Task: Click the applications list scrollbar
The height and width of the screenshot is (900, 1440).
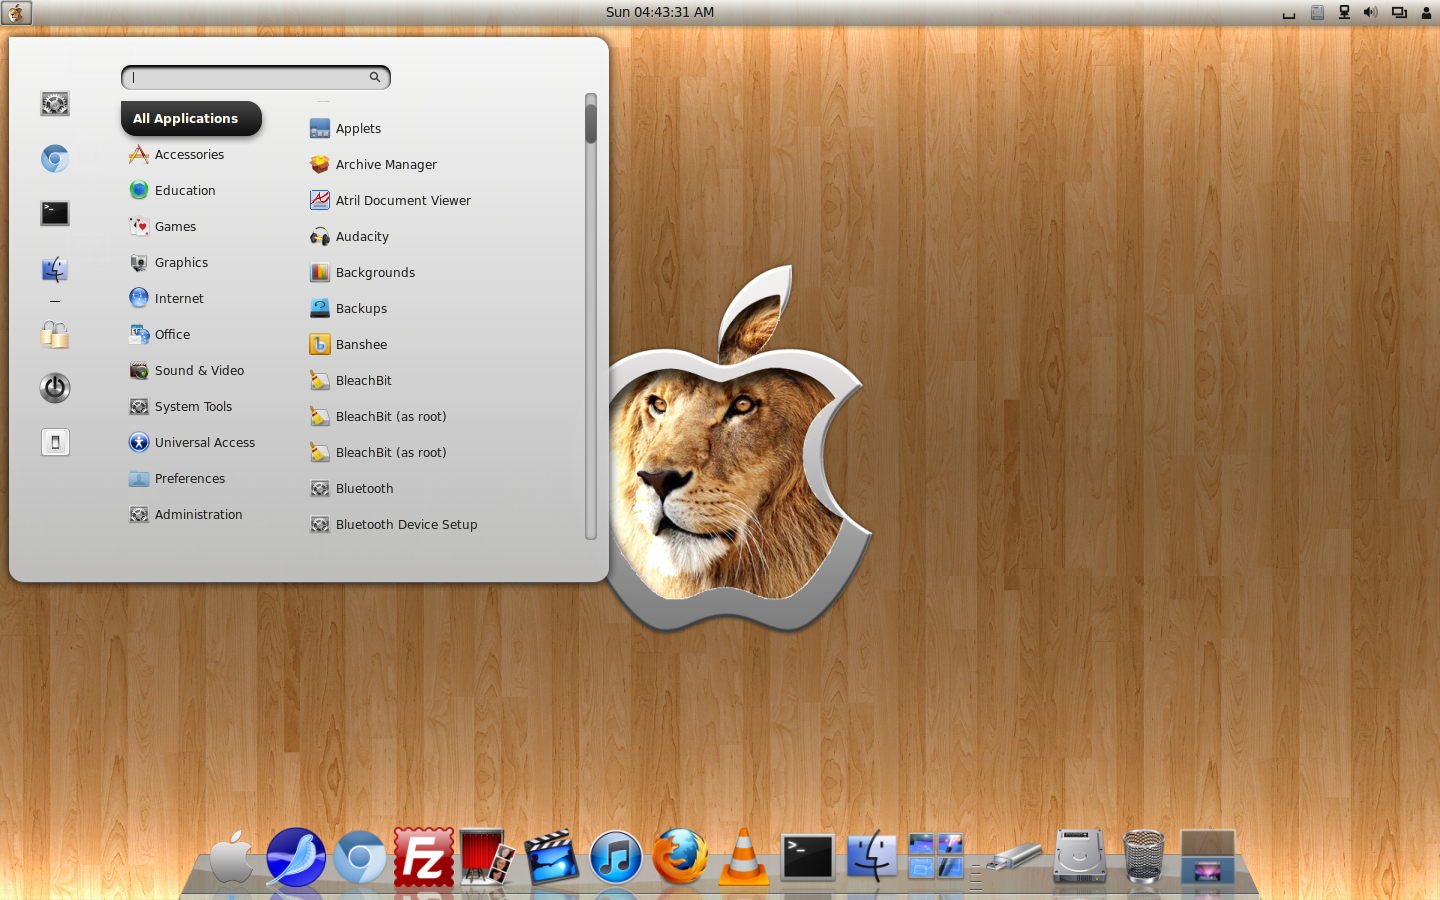Action: 591,320
